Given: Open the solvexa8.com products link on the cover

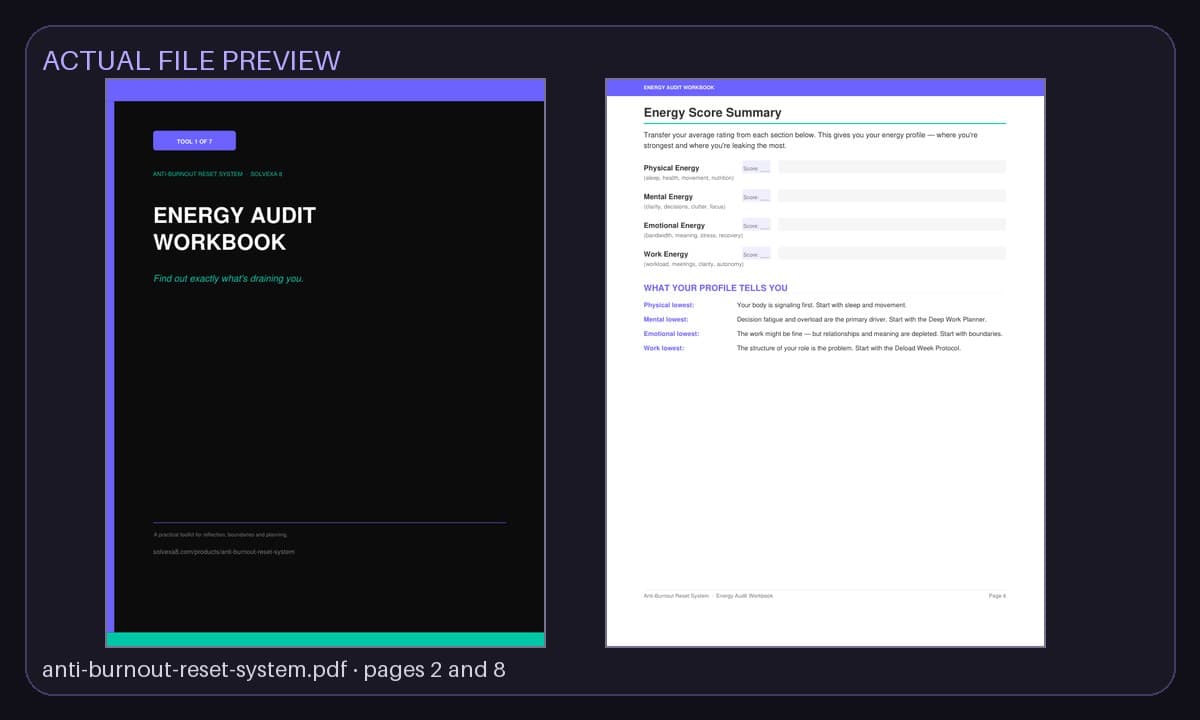Looking at the screenshot, I should point(224,552).
